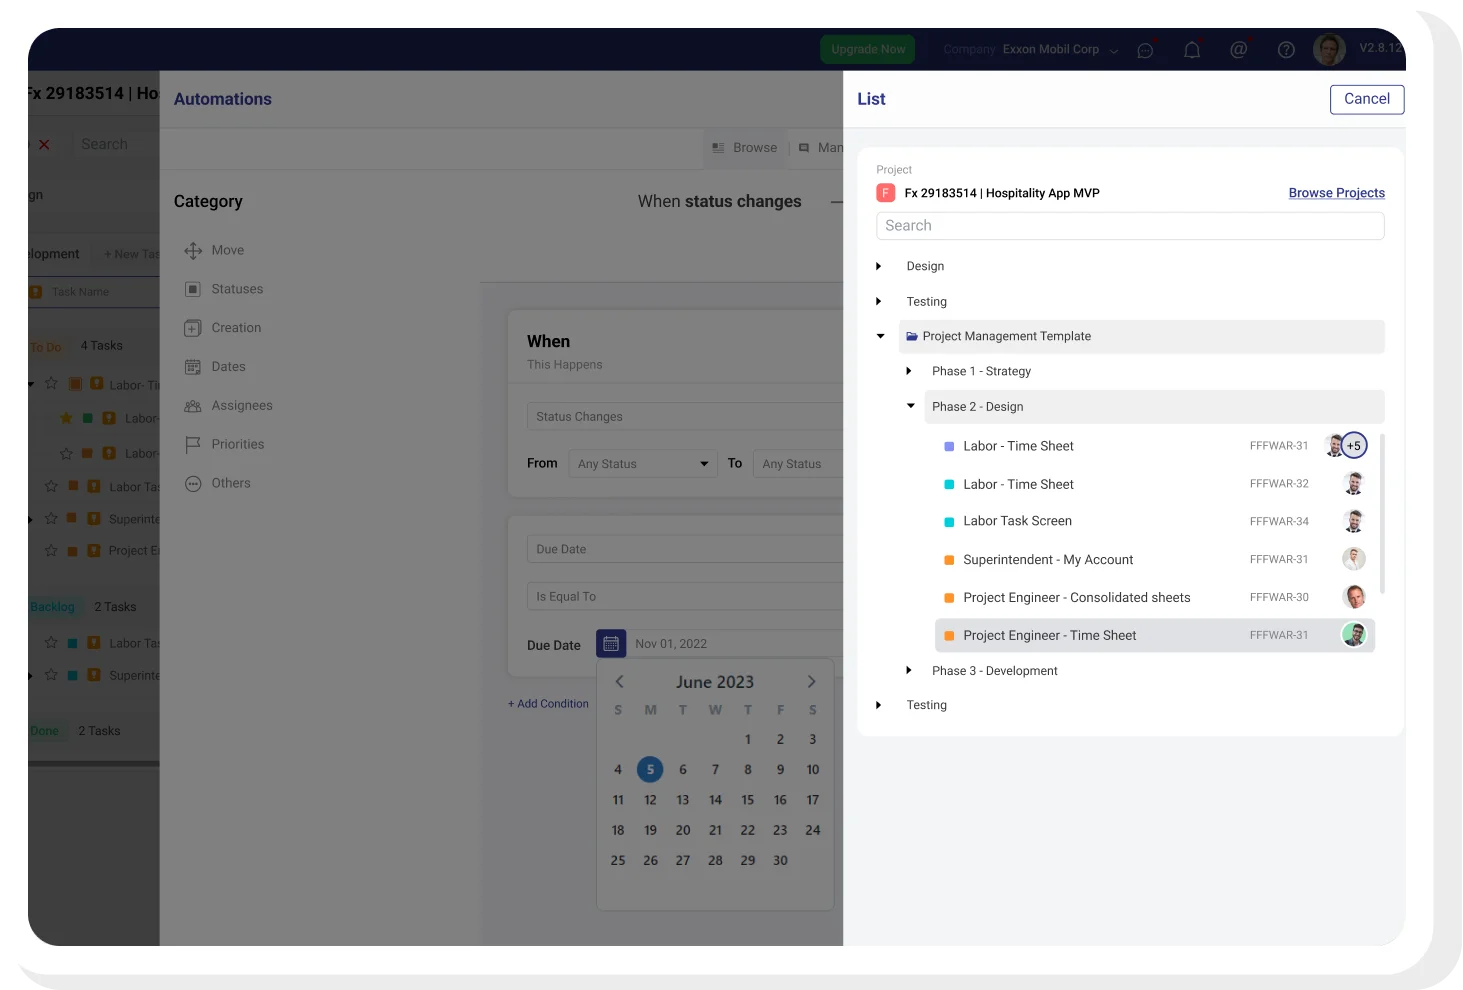
Task: Click inside the List panel Search field
Action: click(x=1130, y=226)
